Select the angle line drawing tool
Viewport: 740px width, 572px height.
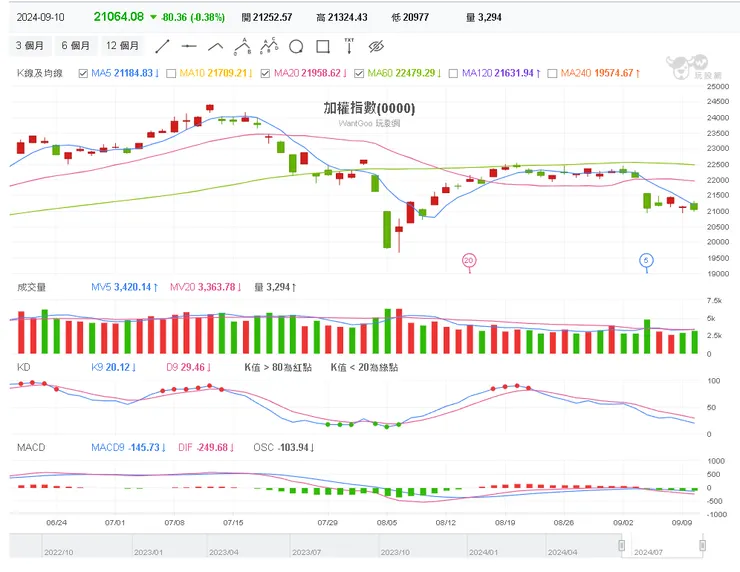coord(216,46)
